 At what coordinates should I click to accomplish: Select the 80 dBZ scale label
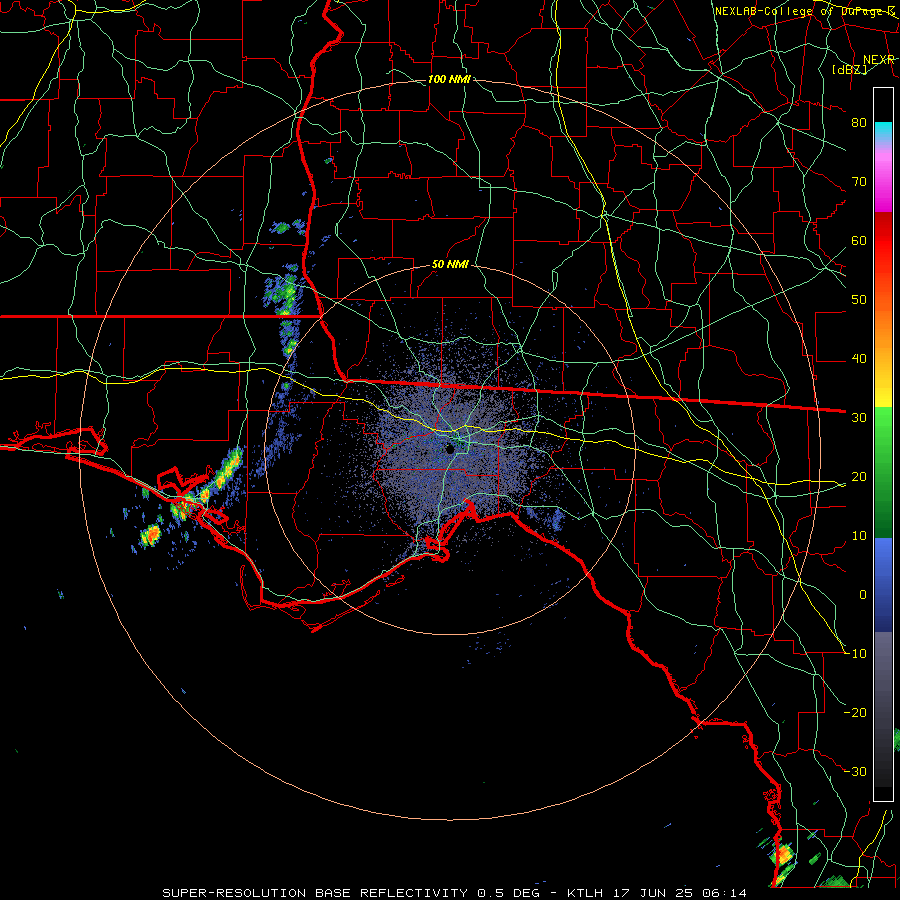[859, 123]
